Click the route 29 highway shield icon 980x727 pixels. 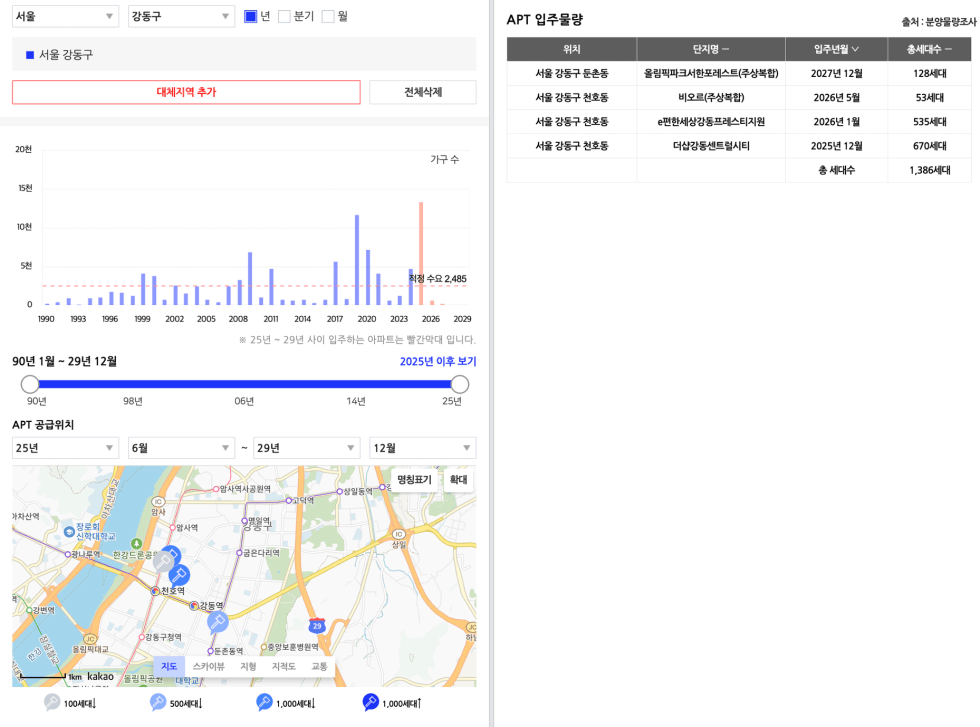[x=317, y=625]
